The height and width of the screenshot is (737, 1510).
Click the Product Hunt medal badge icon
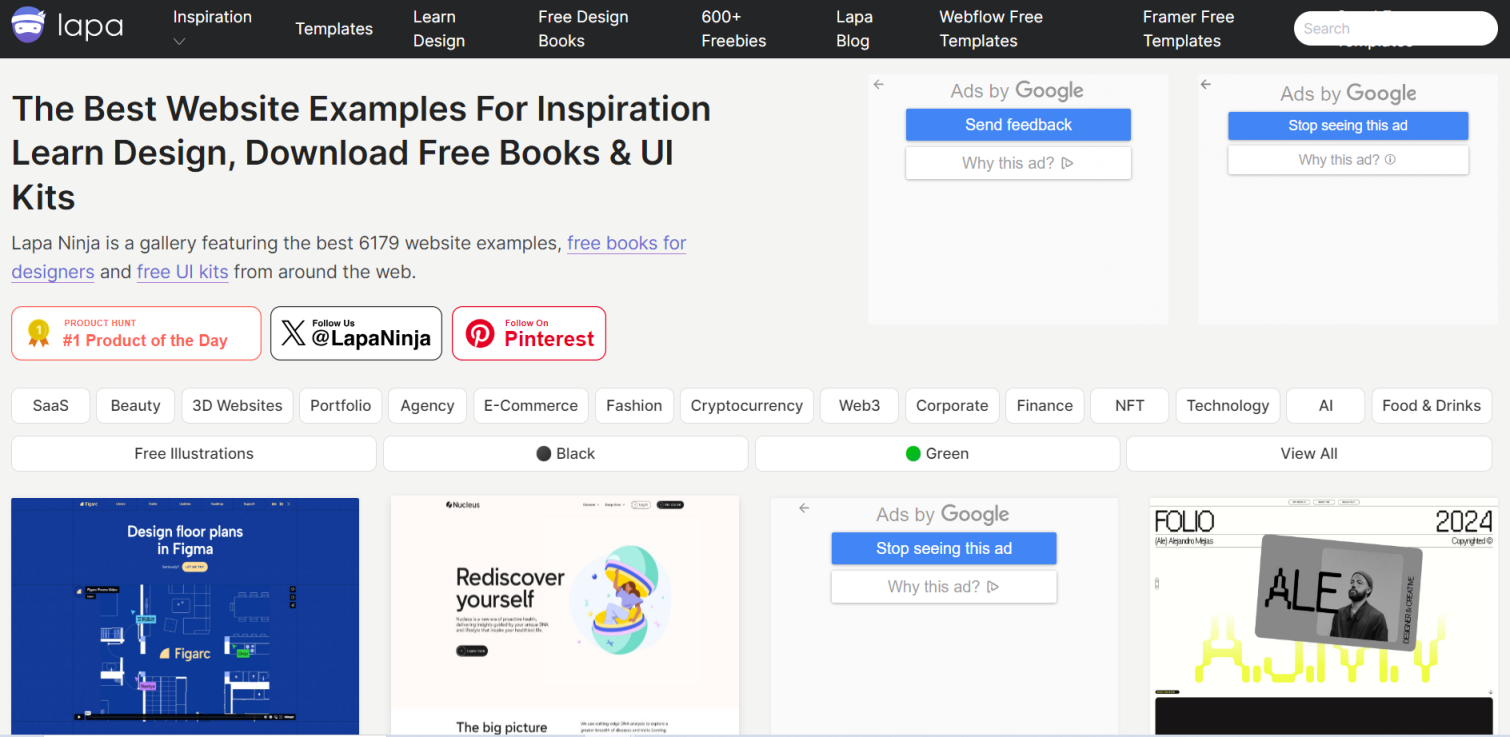click(x=39, y=333)
